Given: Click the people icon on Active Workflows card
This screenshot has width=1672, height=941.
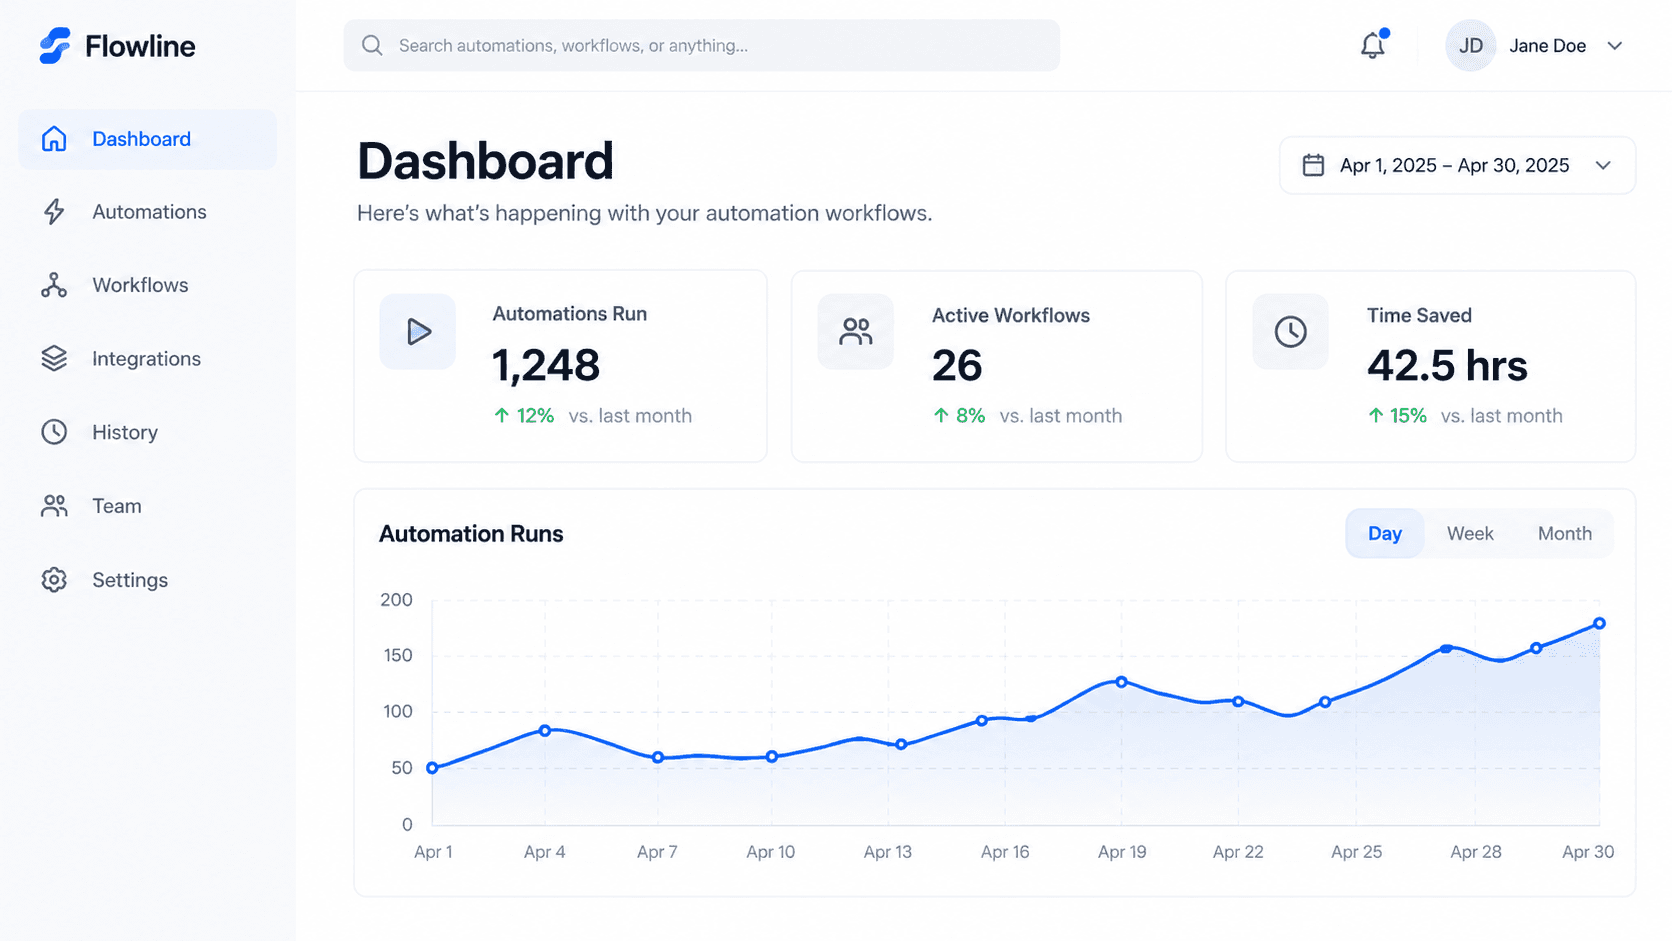Looking at the screenshot, I should click(856, 332).
